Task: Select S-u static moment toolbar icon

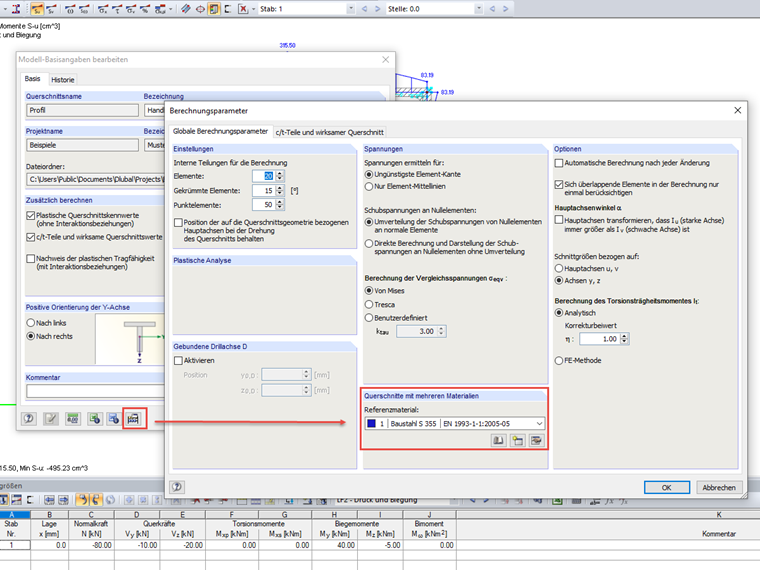Action: coord(37,9)
